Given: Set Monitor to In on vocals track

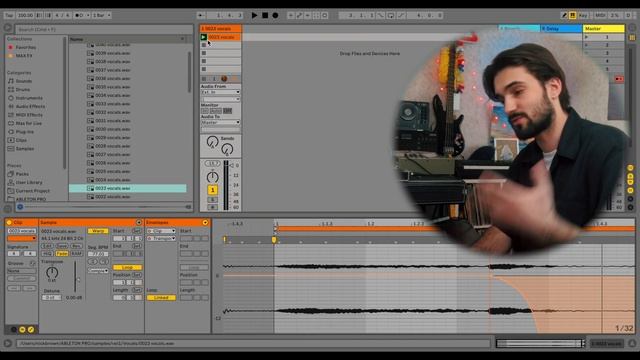Looking at the screenshot, I should pyautogui.click(x=205, y=111).
